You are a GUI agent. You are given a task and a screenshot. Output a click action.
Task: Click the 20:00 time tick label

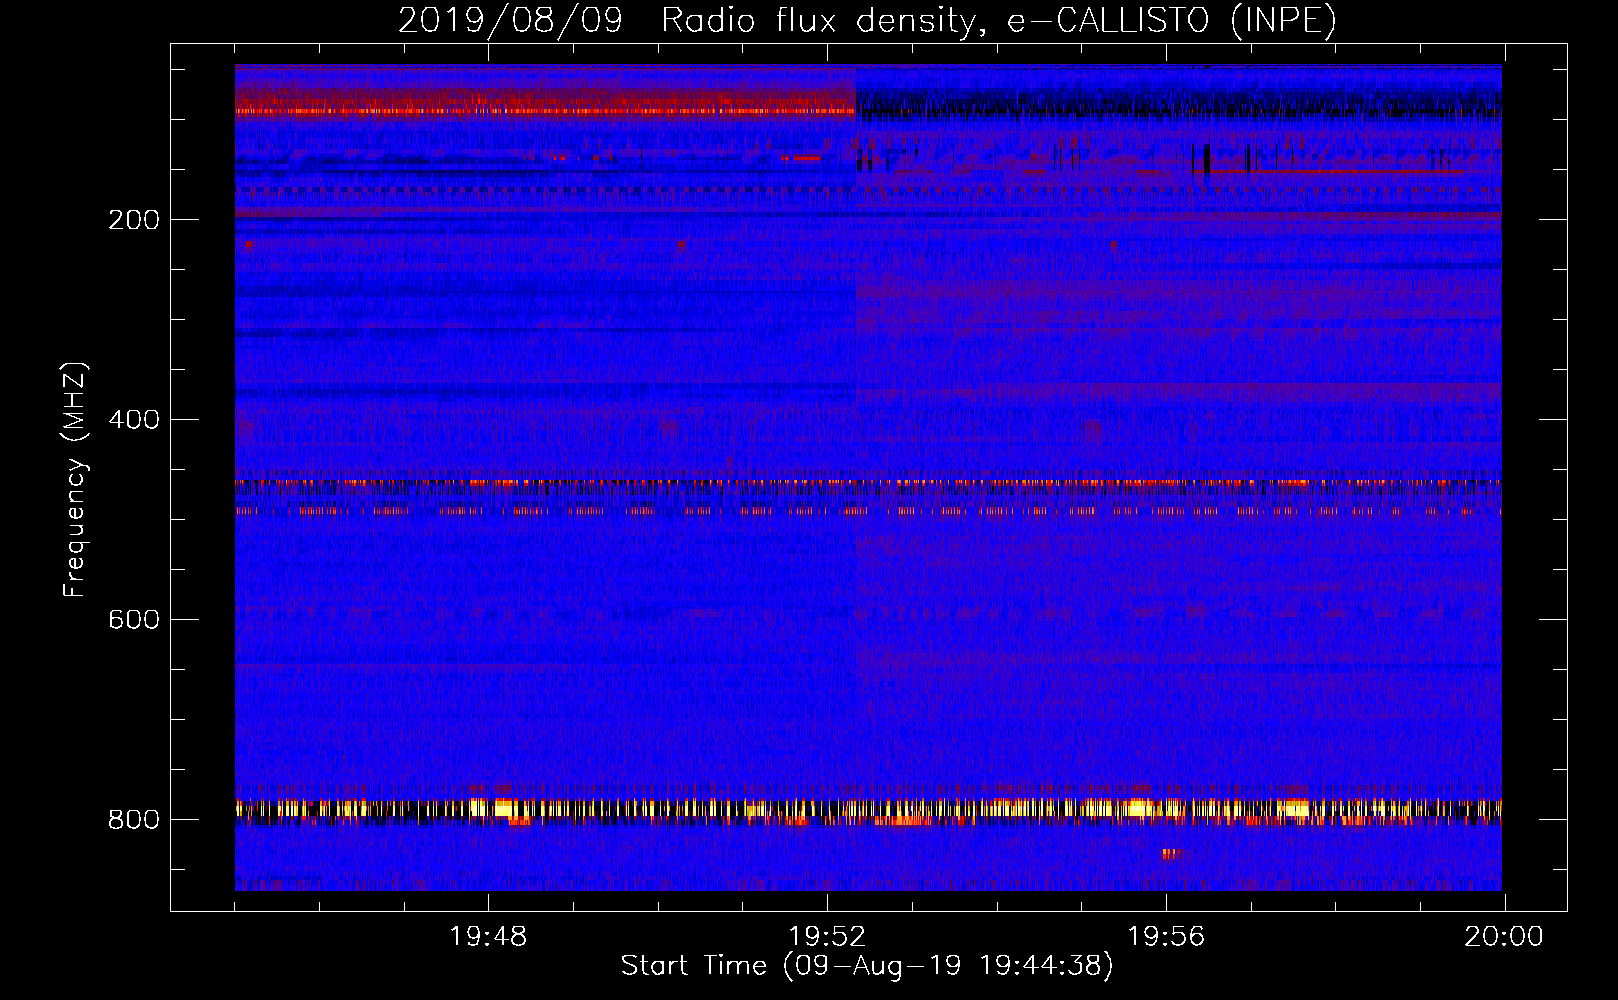1504,937
